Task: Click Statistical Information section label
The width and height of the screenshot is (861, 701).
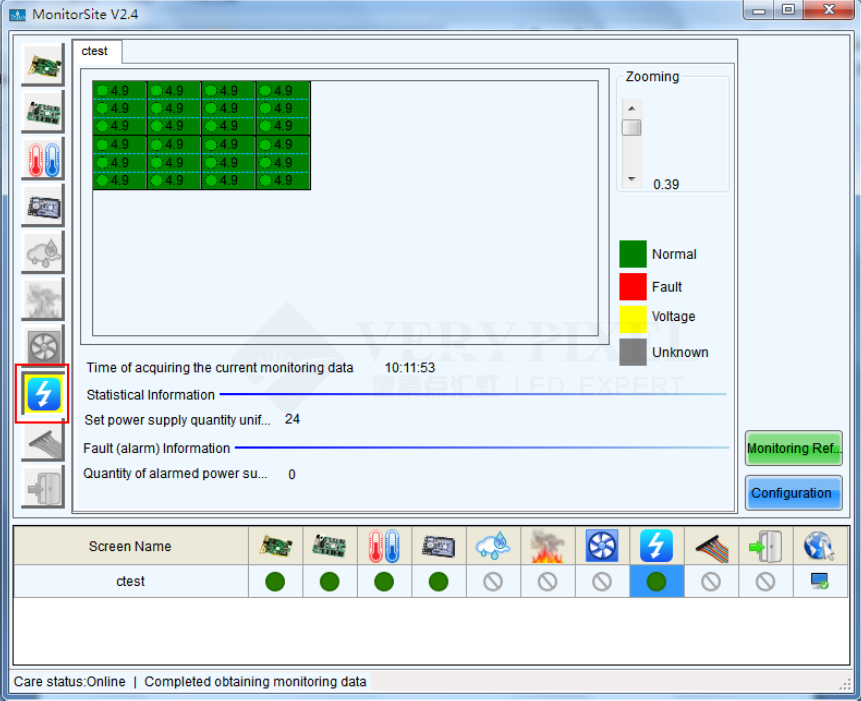Action: click(x=150, y=395)
